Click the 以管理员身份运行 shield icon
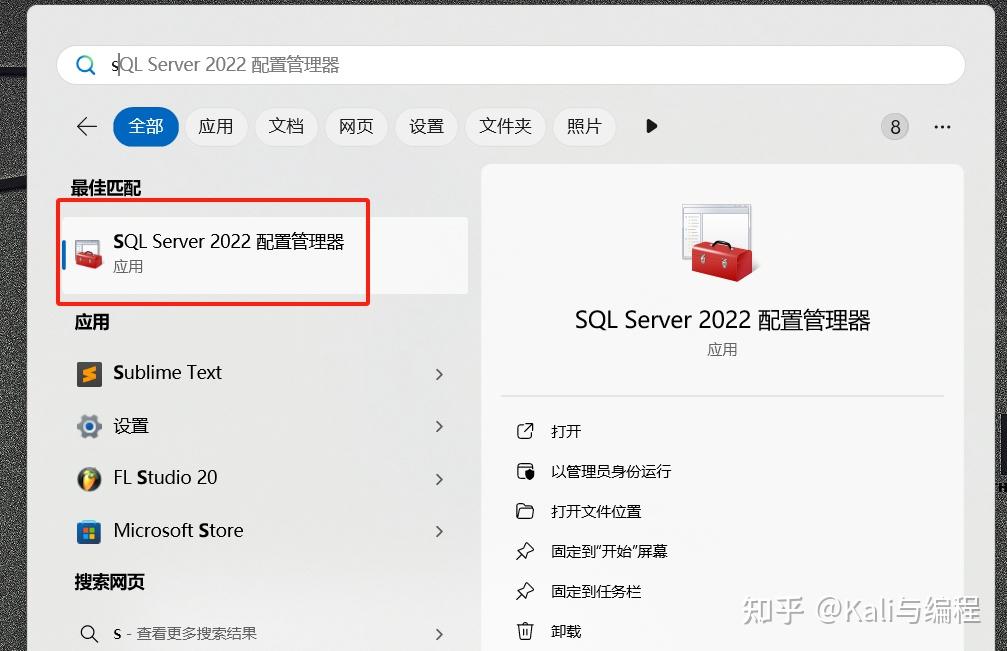Viewport: 1007px width, 651px height. (525, 471)
